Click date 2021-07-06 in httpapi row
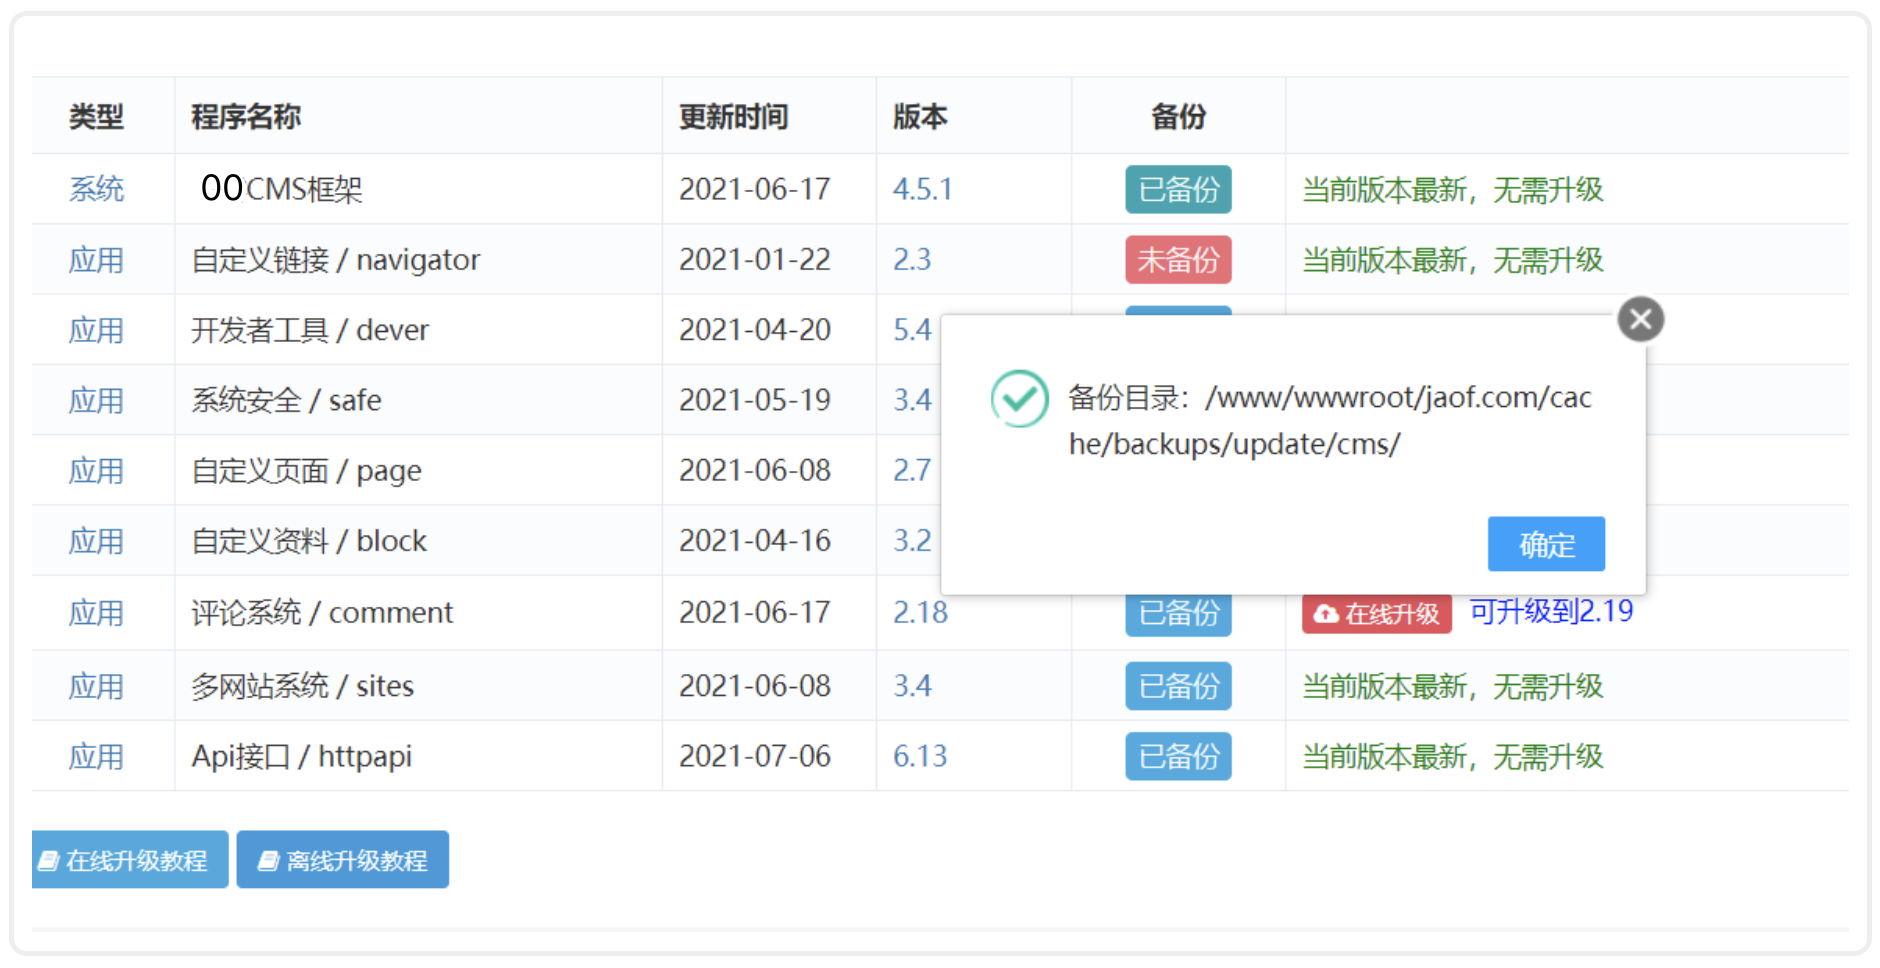Image resolution: width=1880 pixels, height=968 pixels. tap(755, 756)
